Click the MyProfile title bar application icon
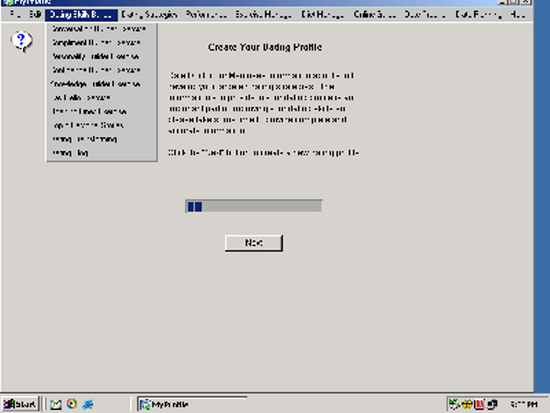This screenshot has height=413, width=550. (8, 2)
